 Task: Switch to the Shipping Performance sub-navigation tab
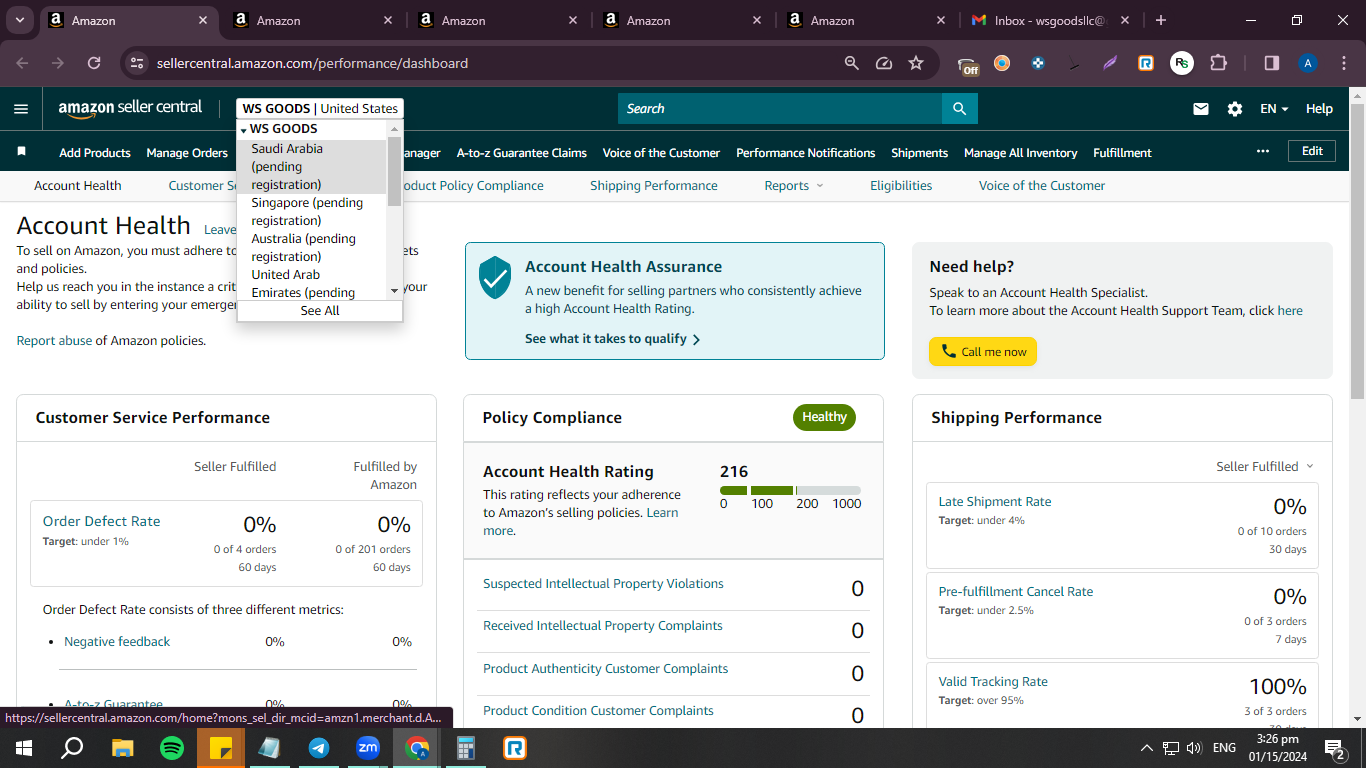coord(654,186)
